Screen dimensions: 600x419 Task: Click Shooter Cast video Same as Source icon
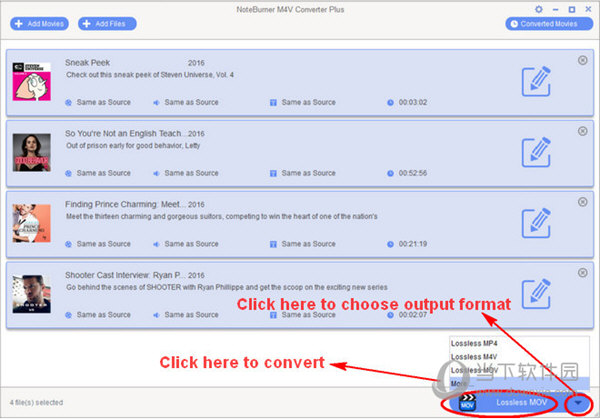coord(68,315)
